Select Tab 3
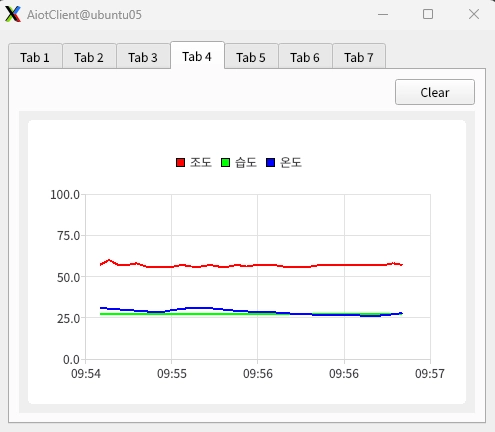Image resolution: width=495 pixels, height=432 pixels. [143, 56]
